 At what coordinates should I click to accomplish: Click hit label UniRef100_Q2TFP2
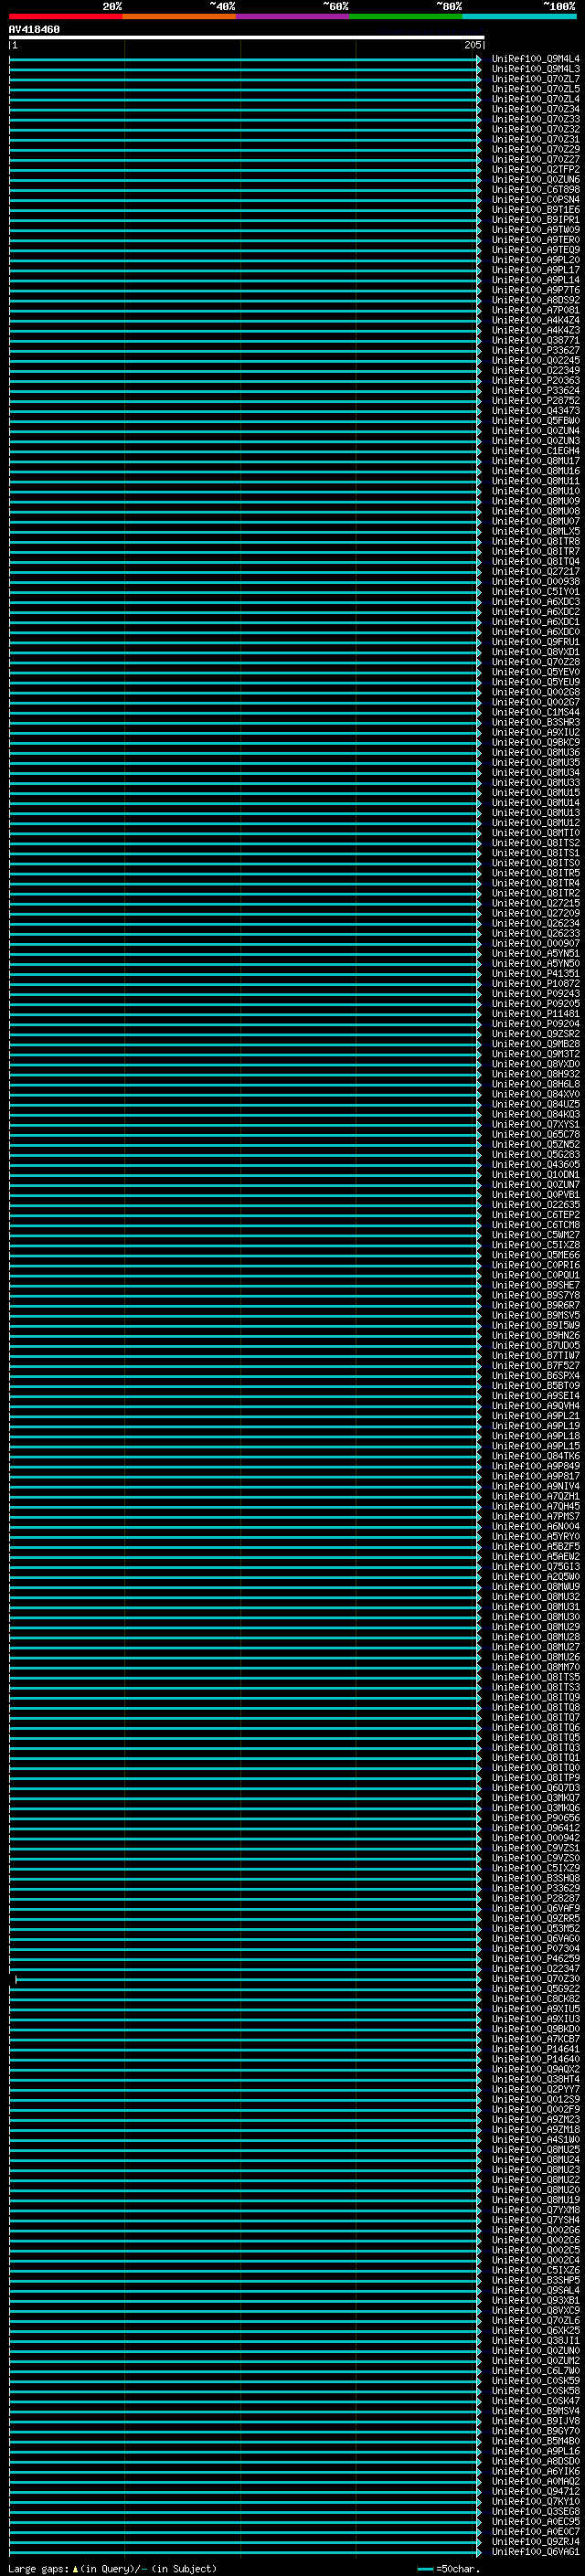pyautogui.click(x=536, y=169)
